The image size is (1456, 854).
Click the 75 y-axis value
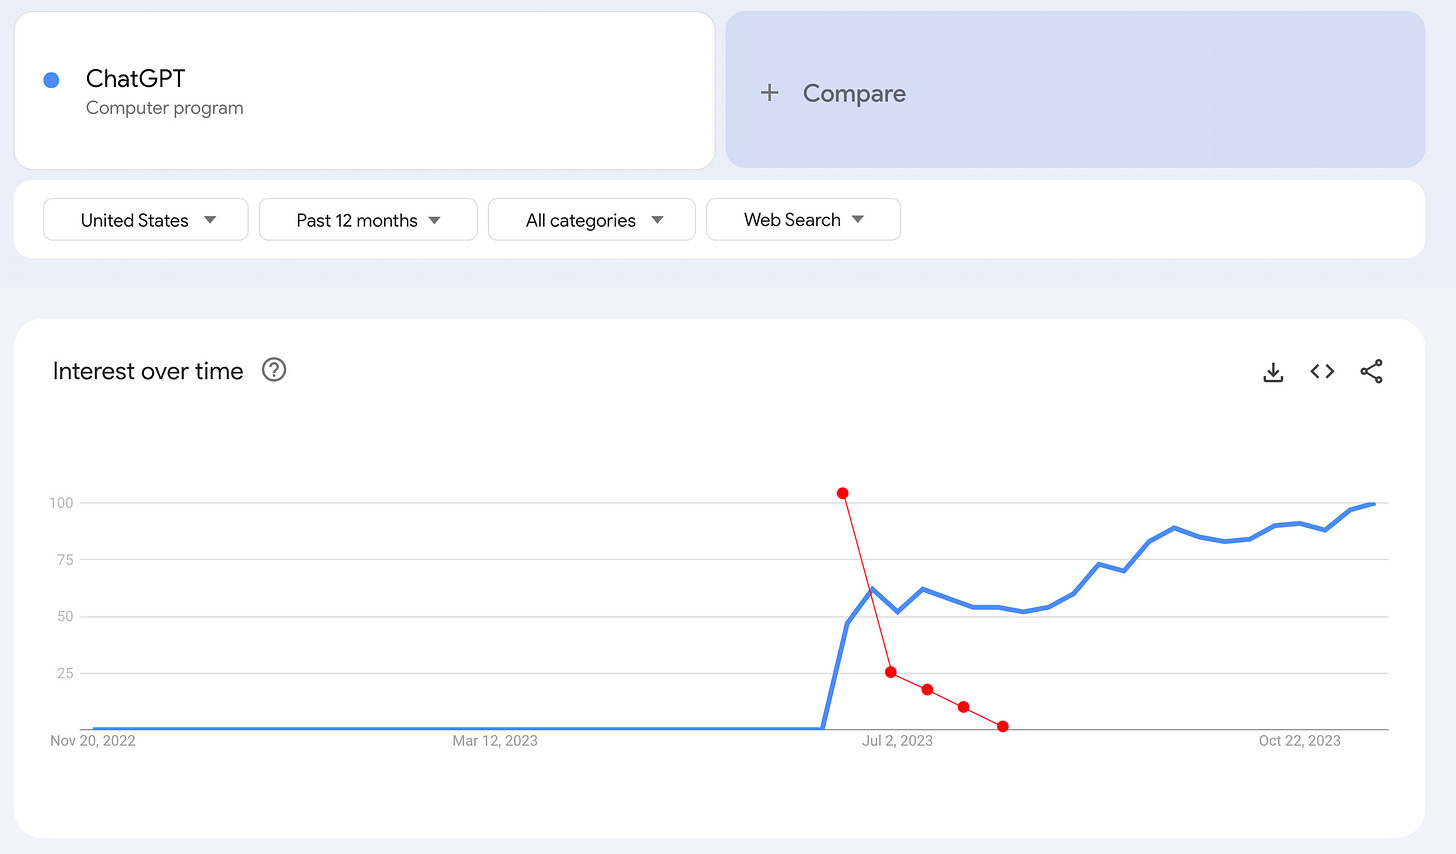click(65, 560)
